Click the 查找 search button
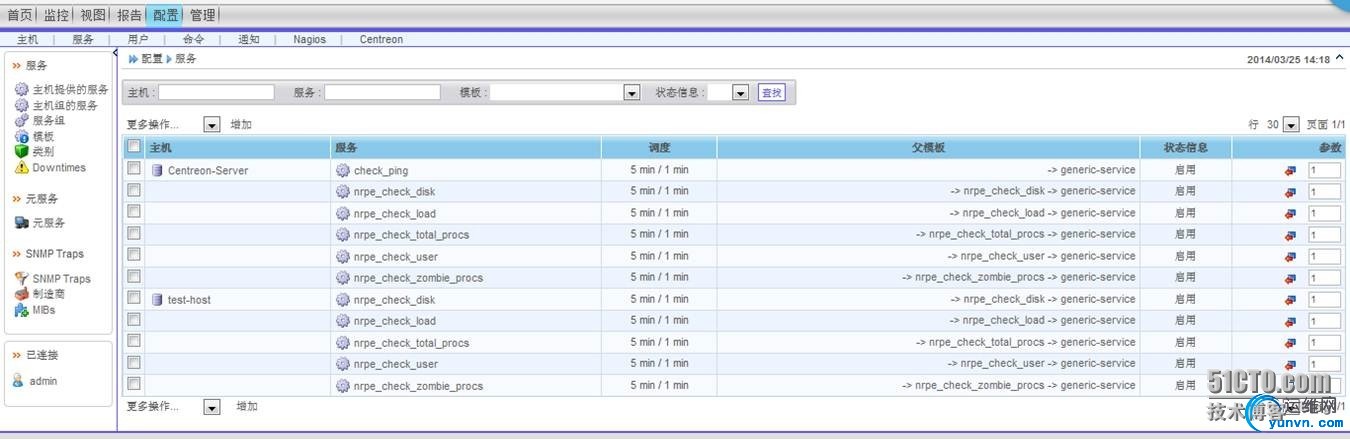 coord(771,92)
